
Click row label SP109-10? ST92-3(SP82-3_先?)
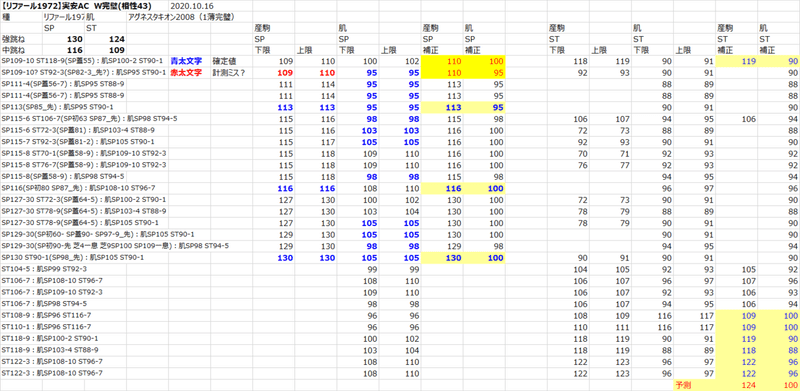(84, 72)
